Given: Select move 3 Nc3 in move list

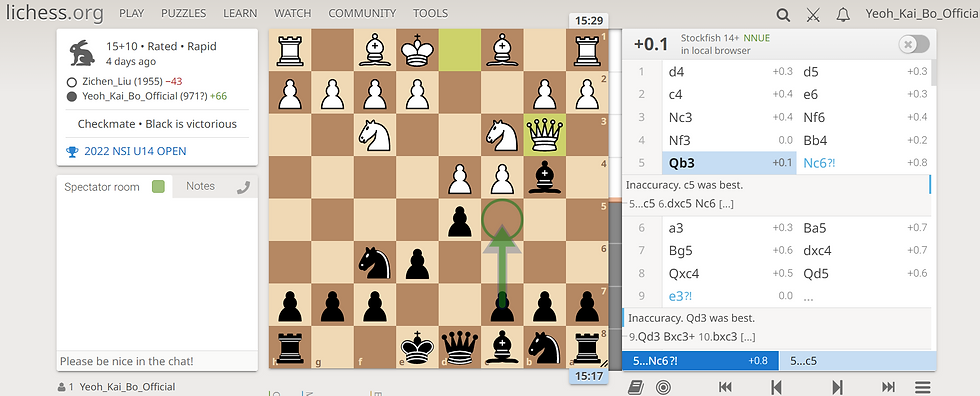Looking at the screenshot, I should [x=729, y=117].
